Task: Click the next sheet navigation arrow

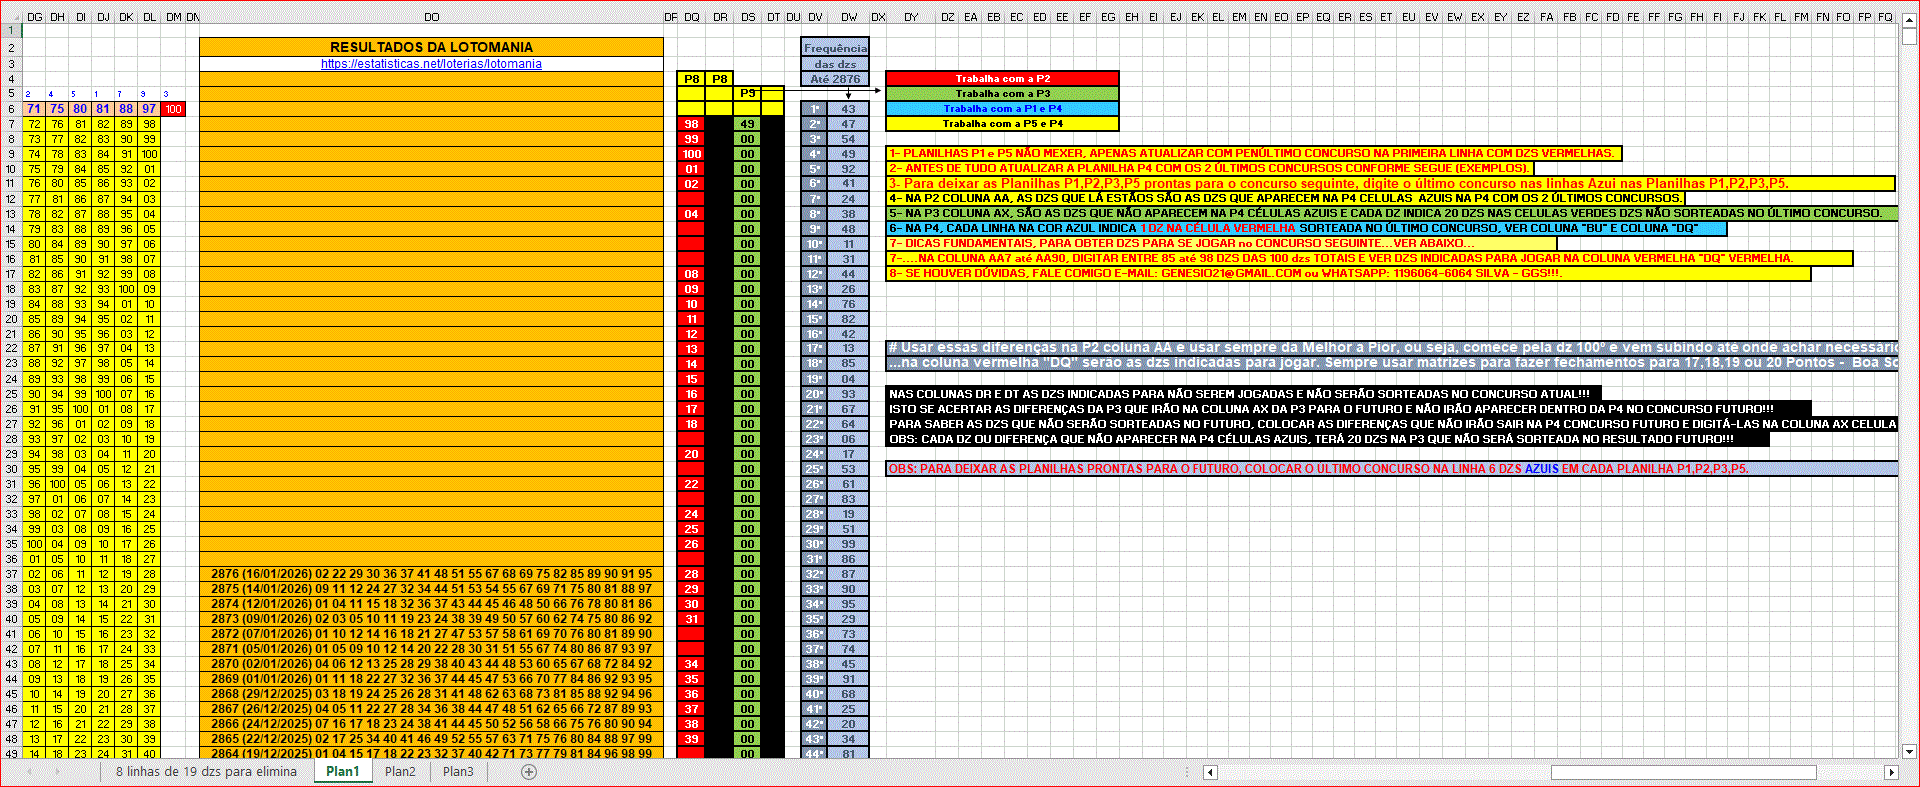Action: click(x=57, y=772)
